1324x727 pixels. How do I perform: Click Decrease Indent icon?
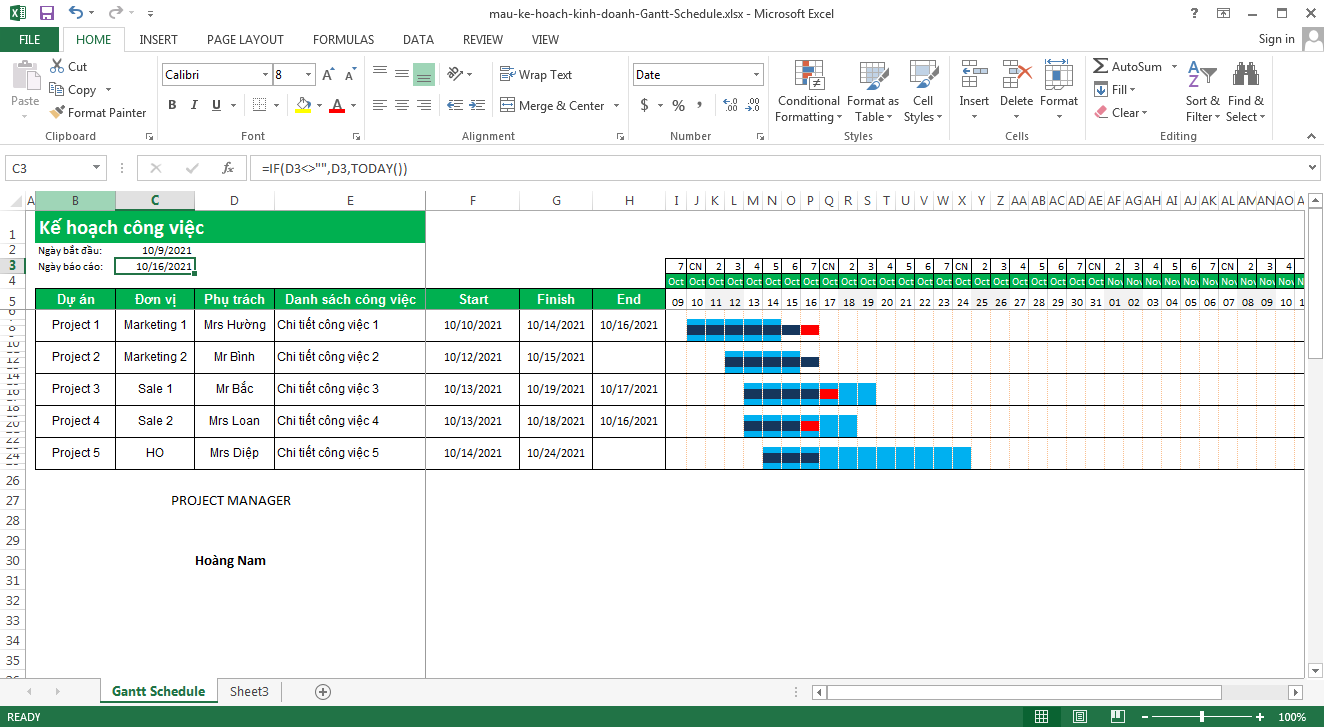(455, 105)
